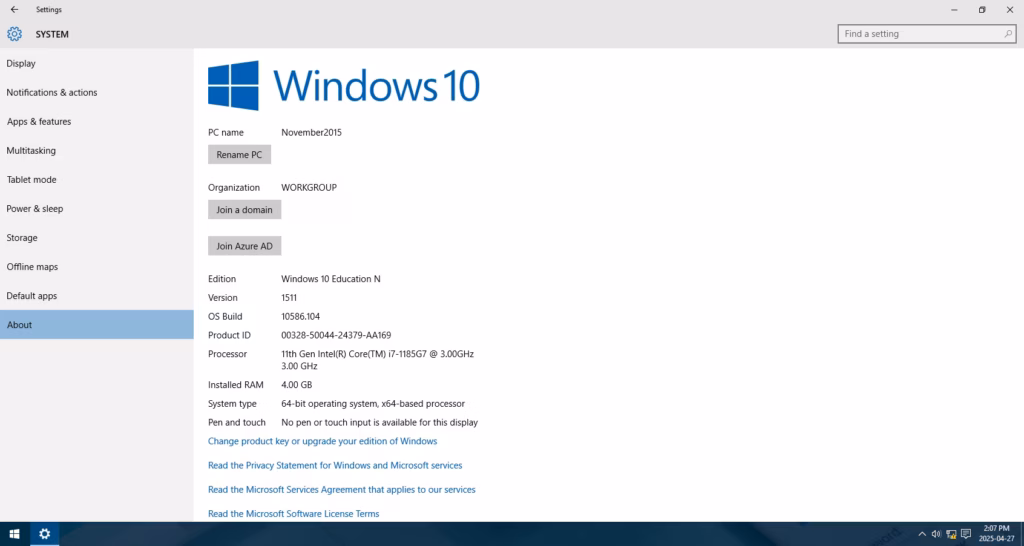
Task: Go to Multitasking settings
Action: [97, 151]
